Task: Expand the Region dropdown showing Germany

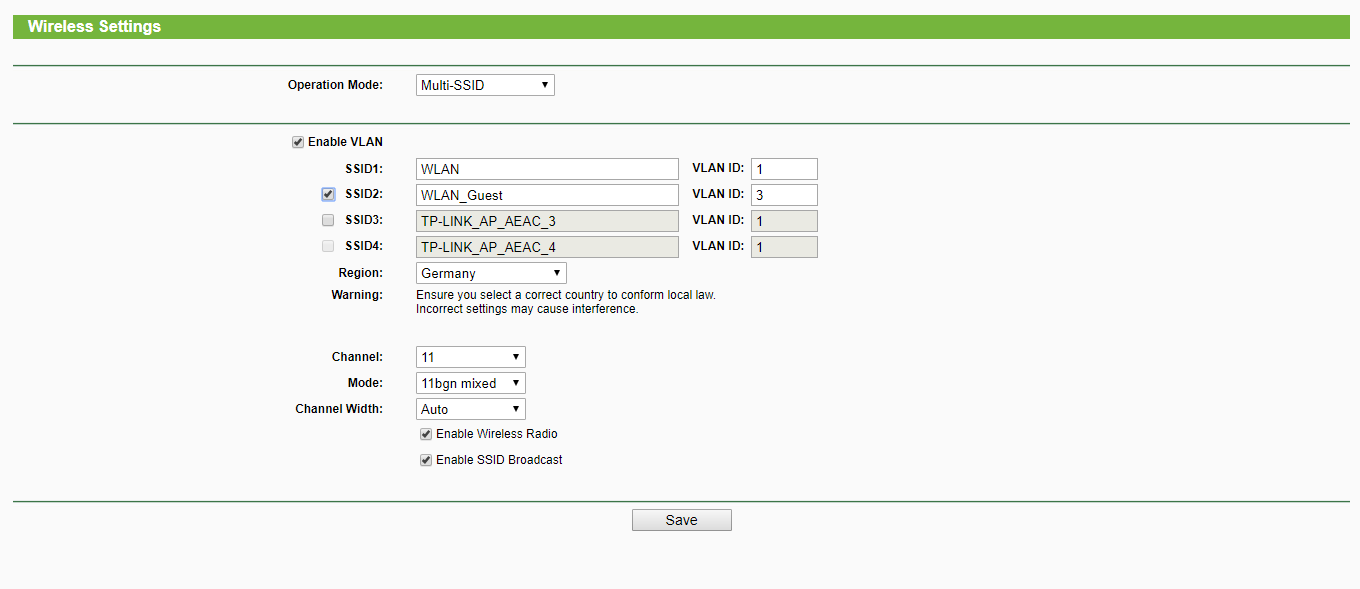Action: tap(491, 273)
